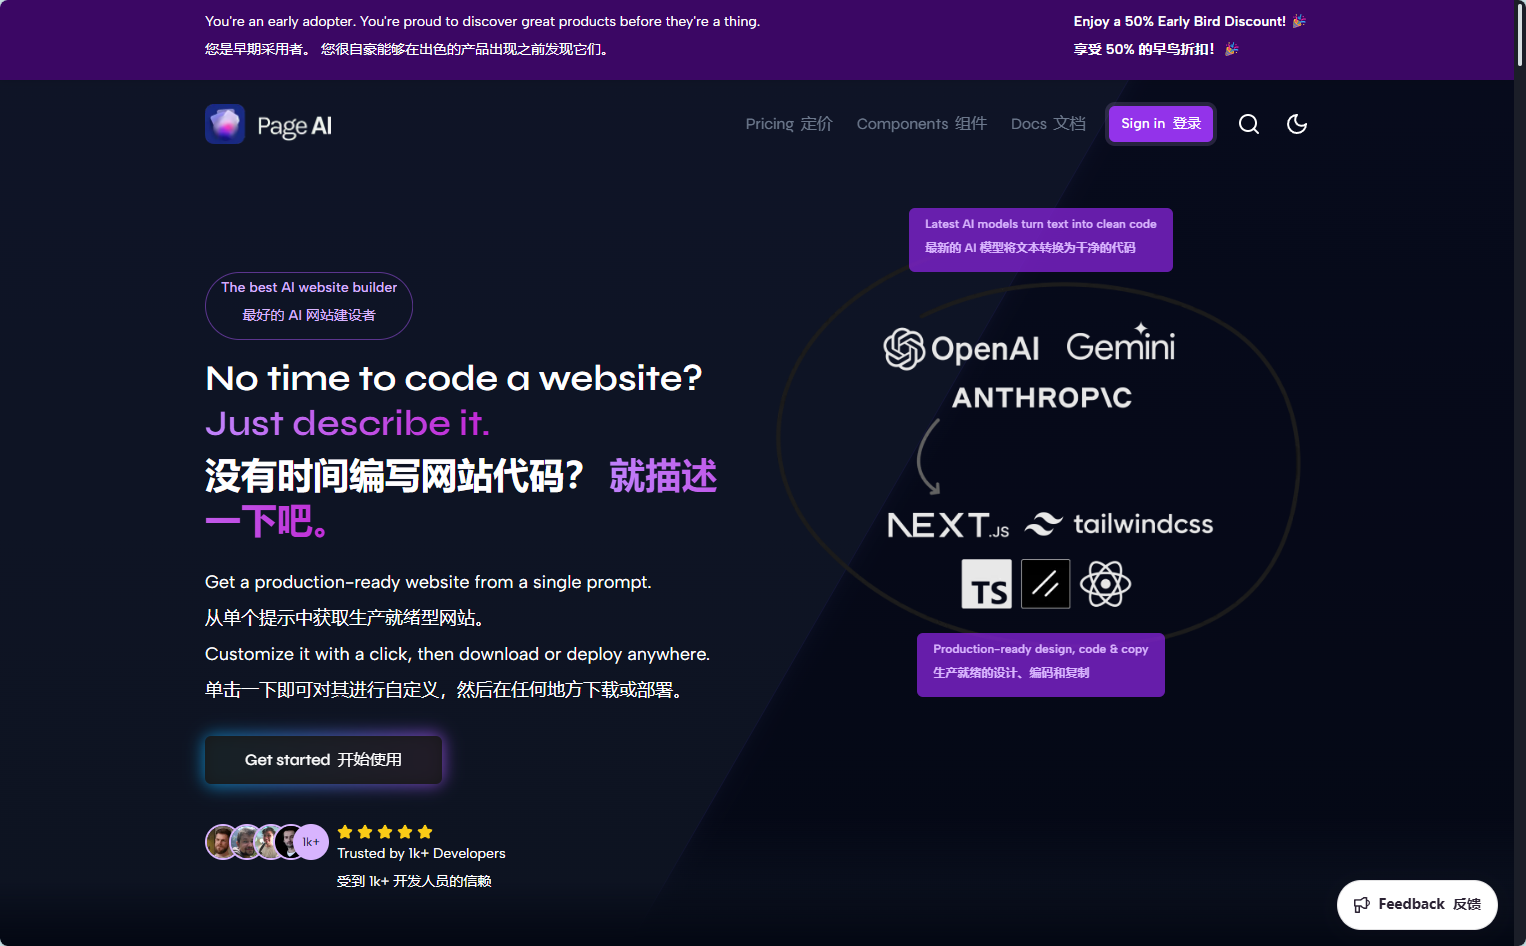This screenshot has width=1526, height=946.
Task: Click "No time to code a website?" heading
Action: click(x=454, y=378)
